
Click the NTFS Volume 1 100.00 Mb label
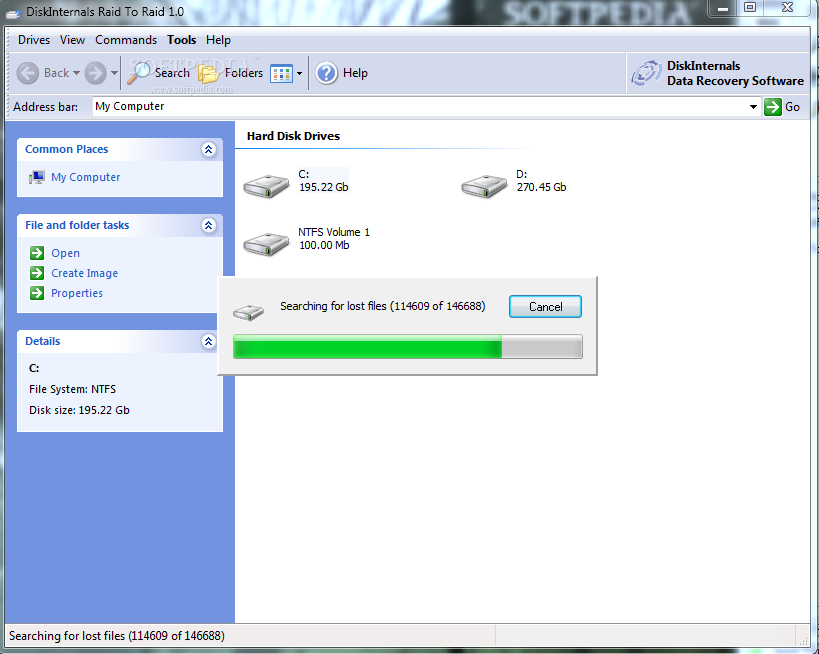(x=334, y=239)
